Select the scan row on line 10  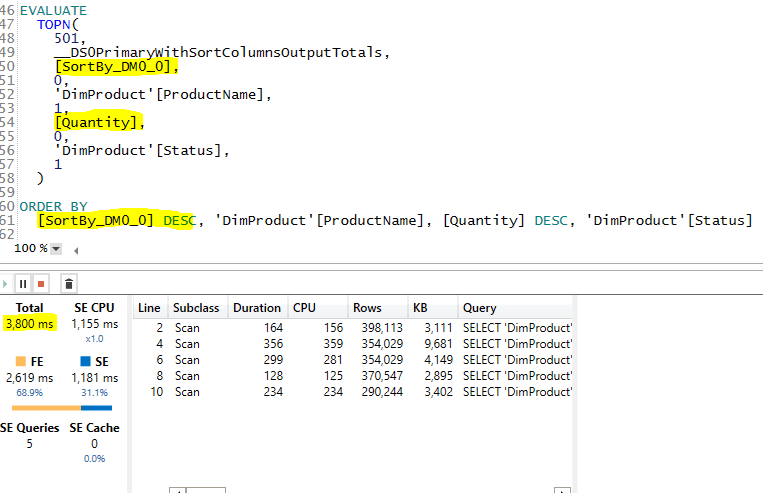click(353, 392)
